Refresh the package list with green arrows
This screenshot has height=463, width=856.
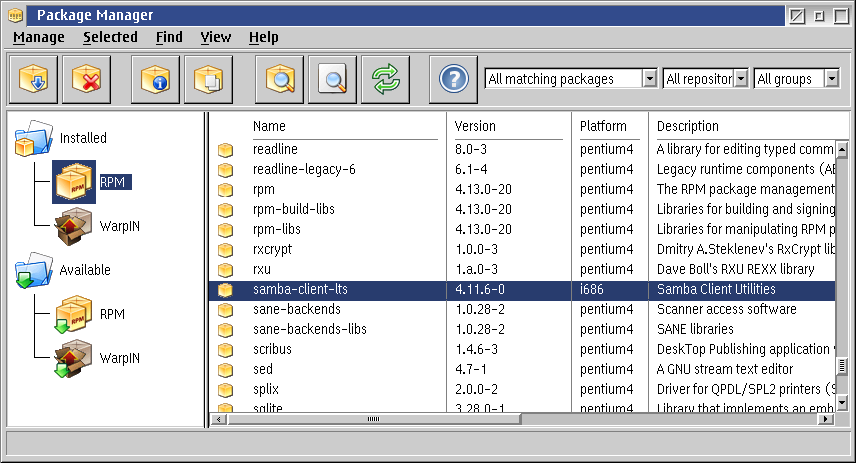[385, 79]
